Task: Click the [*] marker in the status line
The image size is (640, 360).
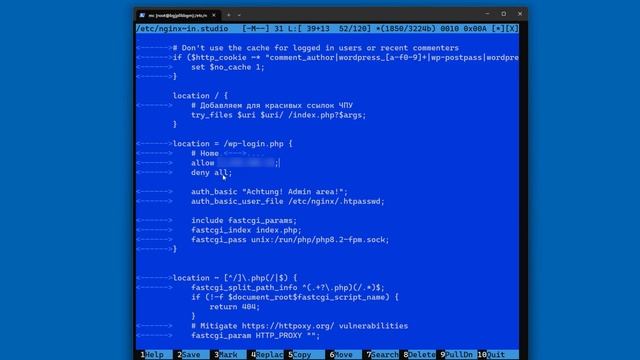Action: pyautogui.click(x=498, y=29)
